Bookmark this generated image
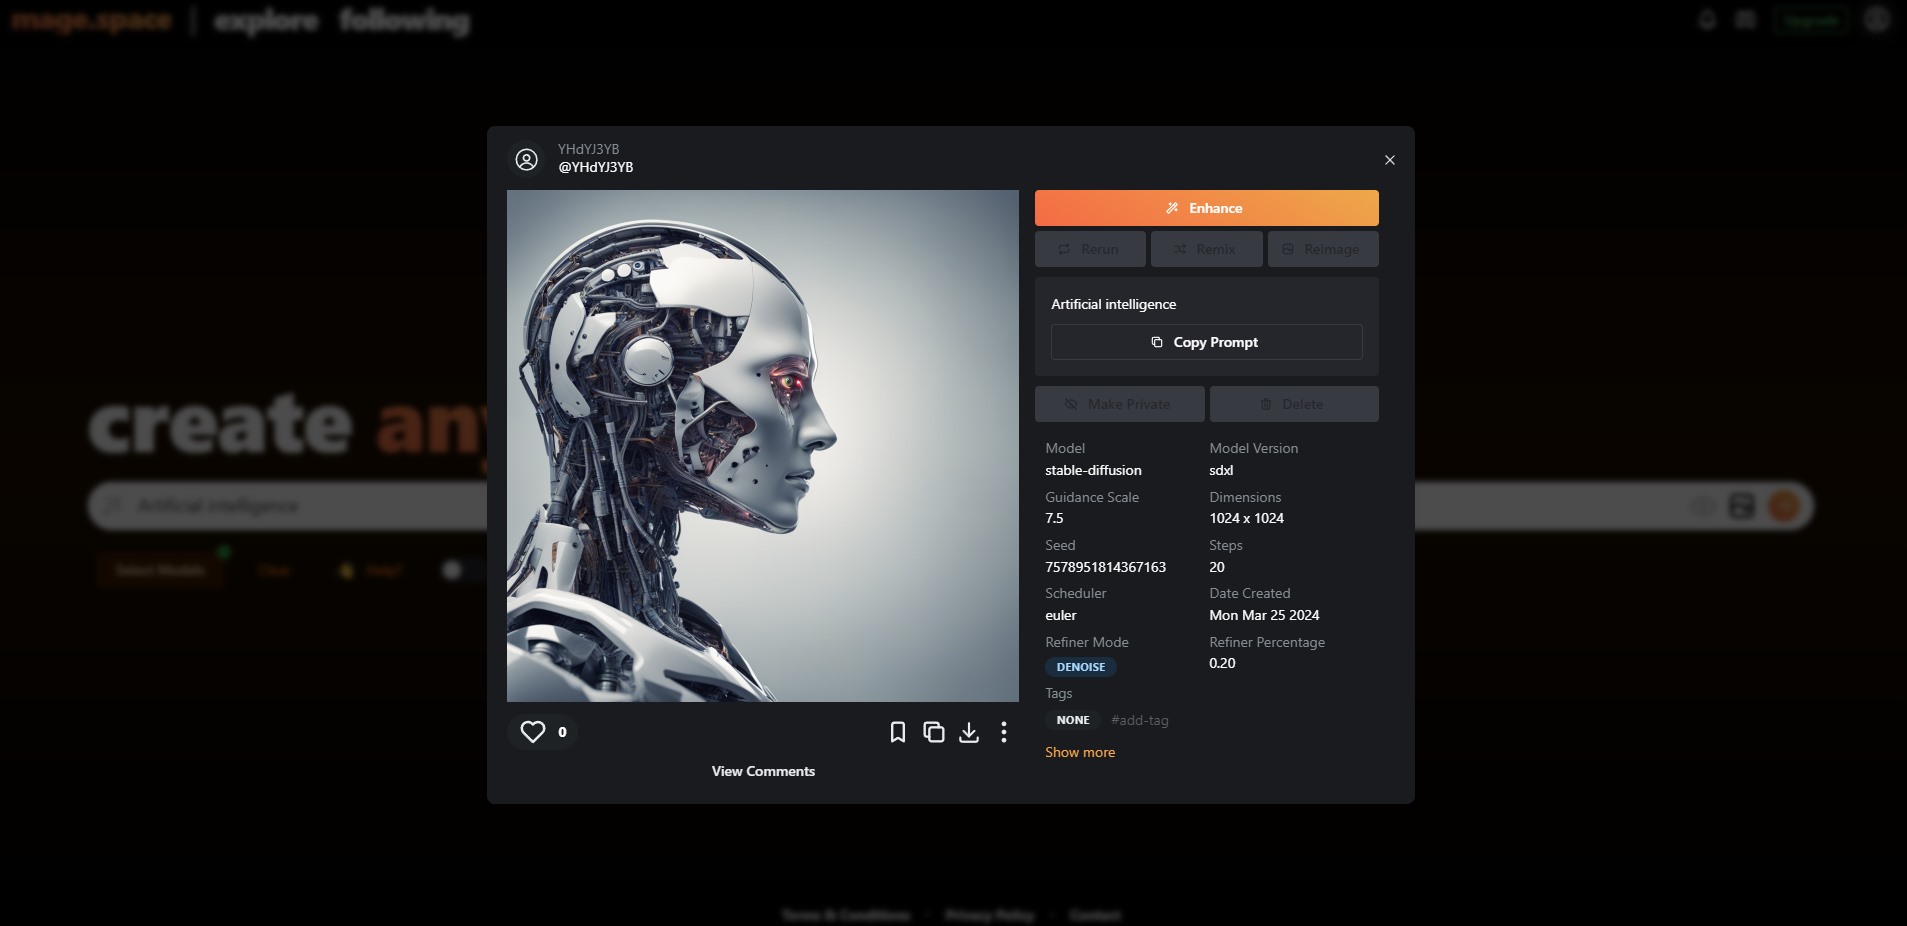The height and width of the screenshot is (926, 1907). click(x=898, y=732)
